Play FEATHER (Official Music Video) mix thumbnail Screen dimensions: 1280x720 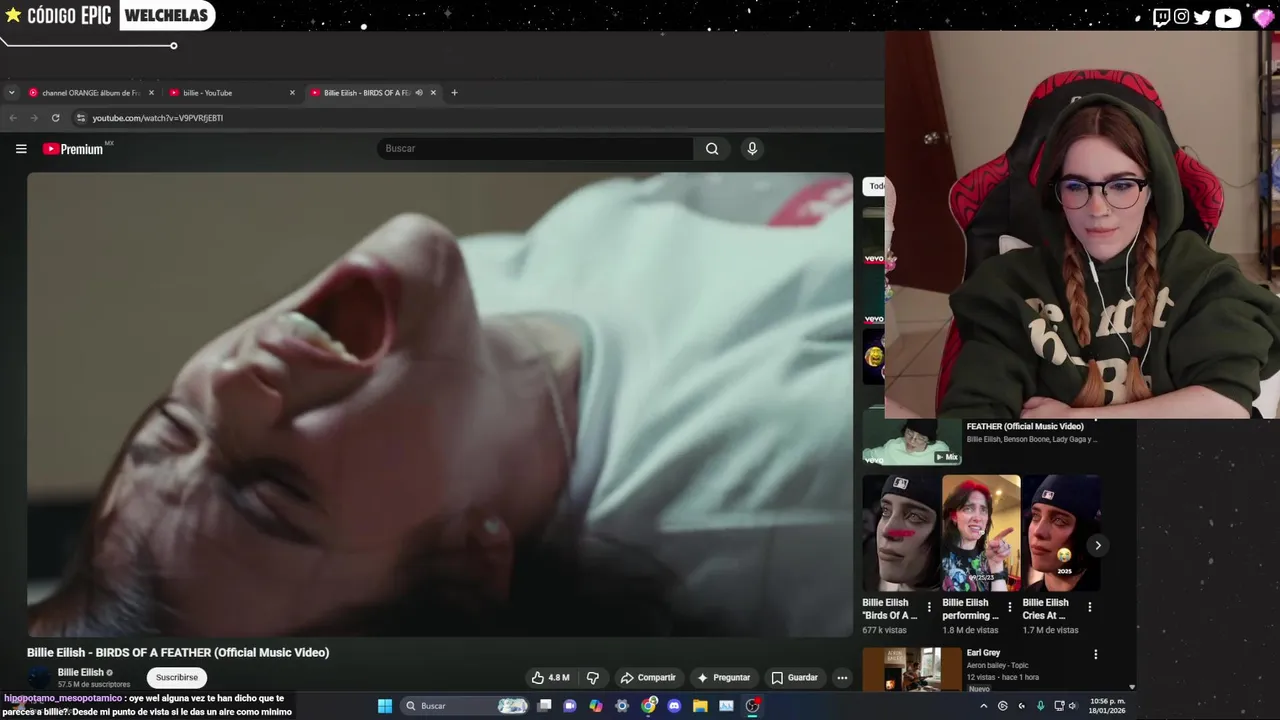click(912, 443)
